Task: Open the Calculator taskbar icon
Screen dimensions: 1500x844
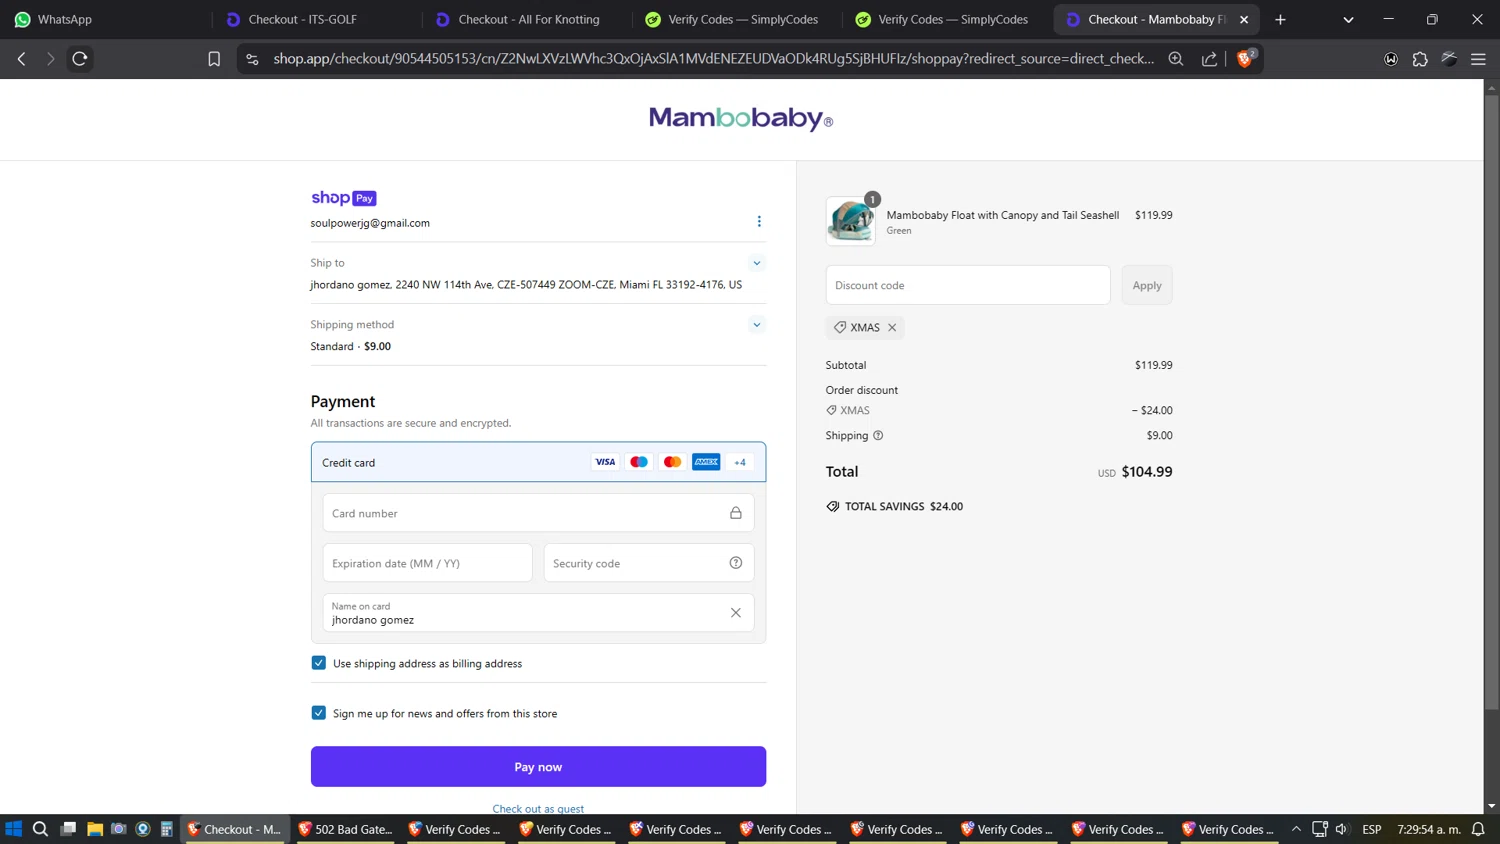Action: point(167,829)
